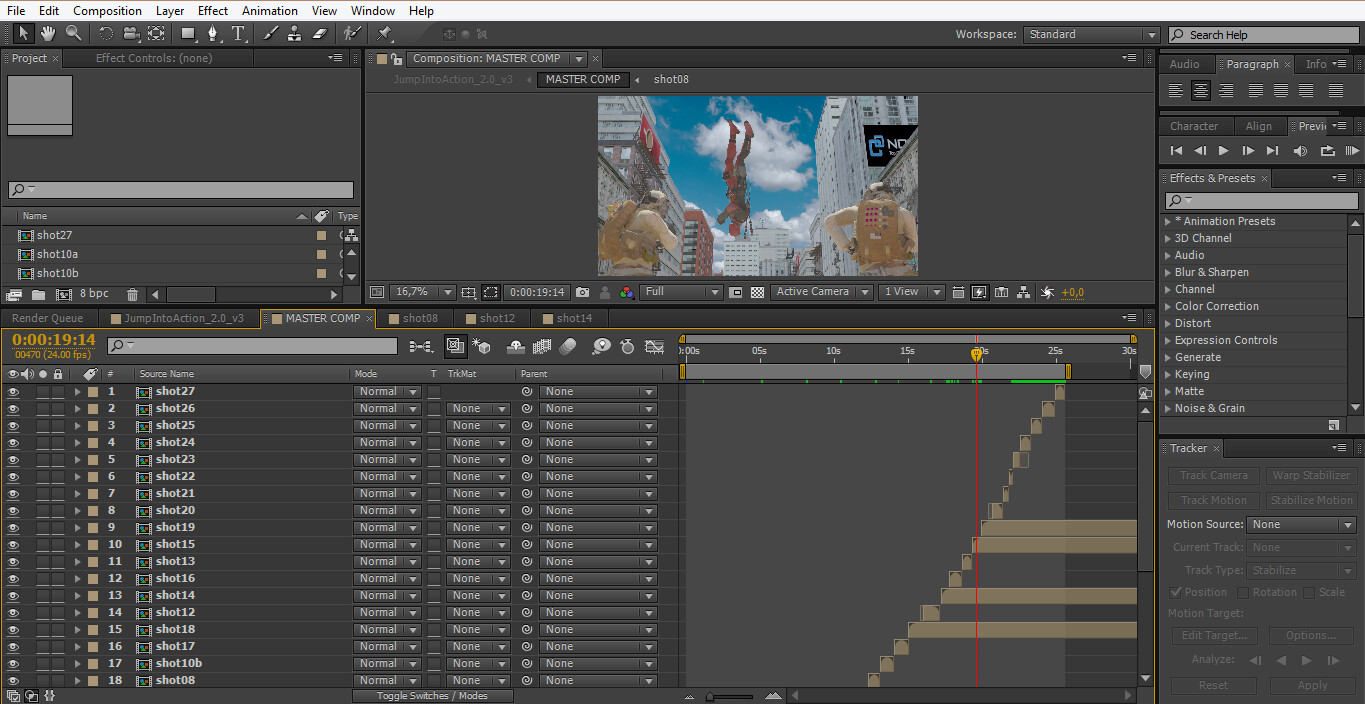Take a snapshot with the camera icon
Image resolution: width=1365 pixels, height=704 pixels.
point(582,292)
